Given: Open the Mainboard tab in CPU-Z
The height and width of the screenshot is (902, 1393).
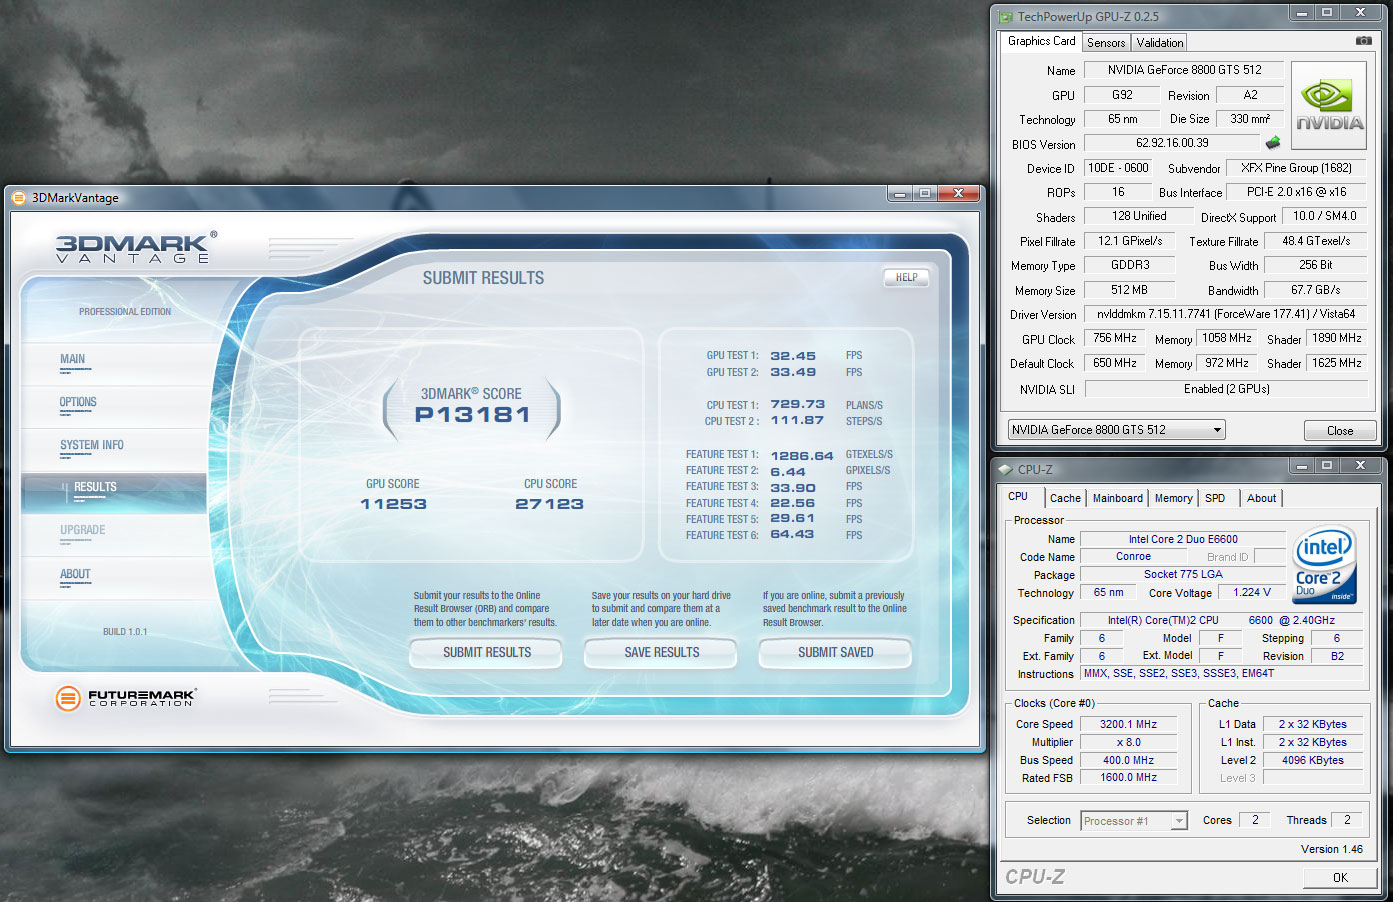Looking at the screenshot, I should (1117, 498).
